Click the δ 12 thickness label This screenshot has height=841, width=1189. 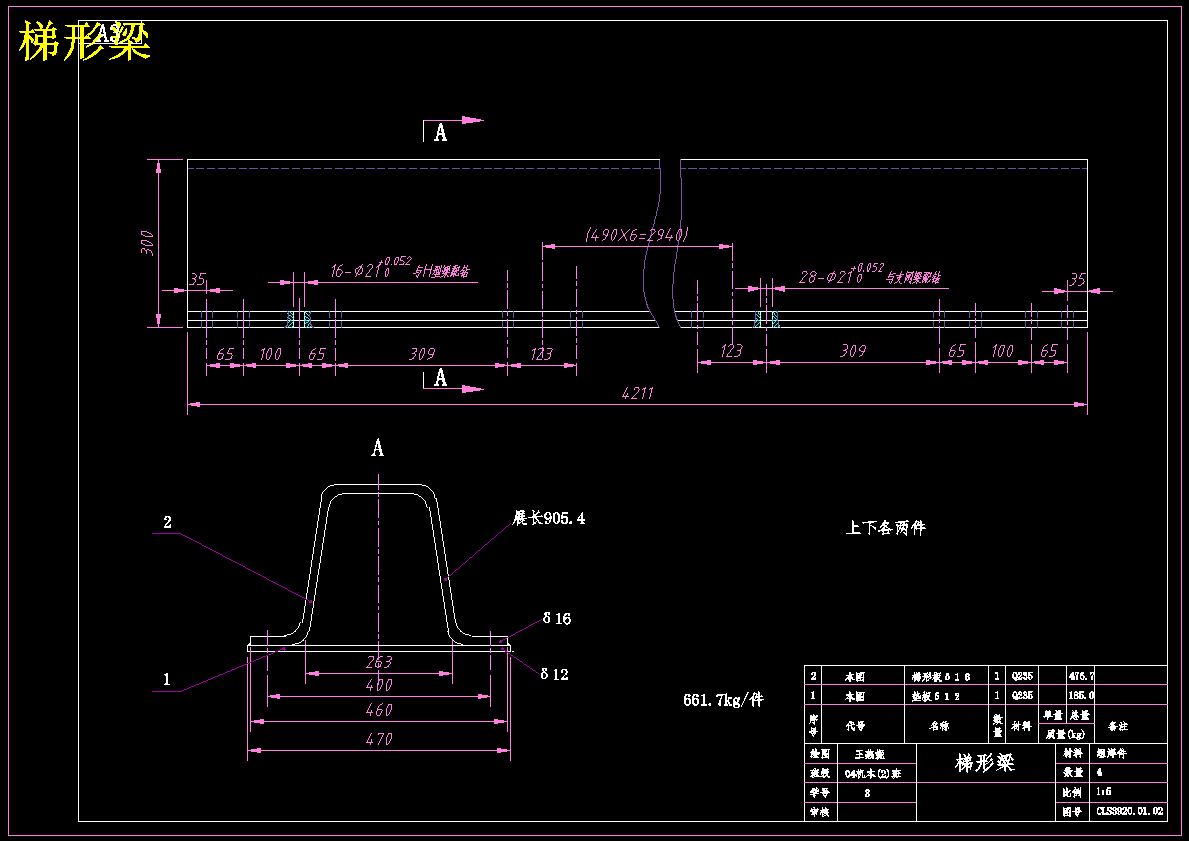(554, 674)
